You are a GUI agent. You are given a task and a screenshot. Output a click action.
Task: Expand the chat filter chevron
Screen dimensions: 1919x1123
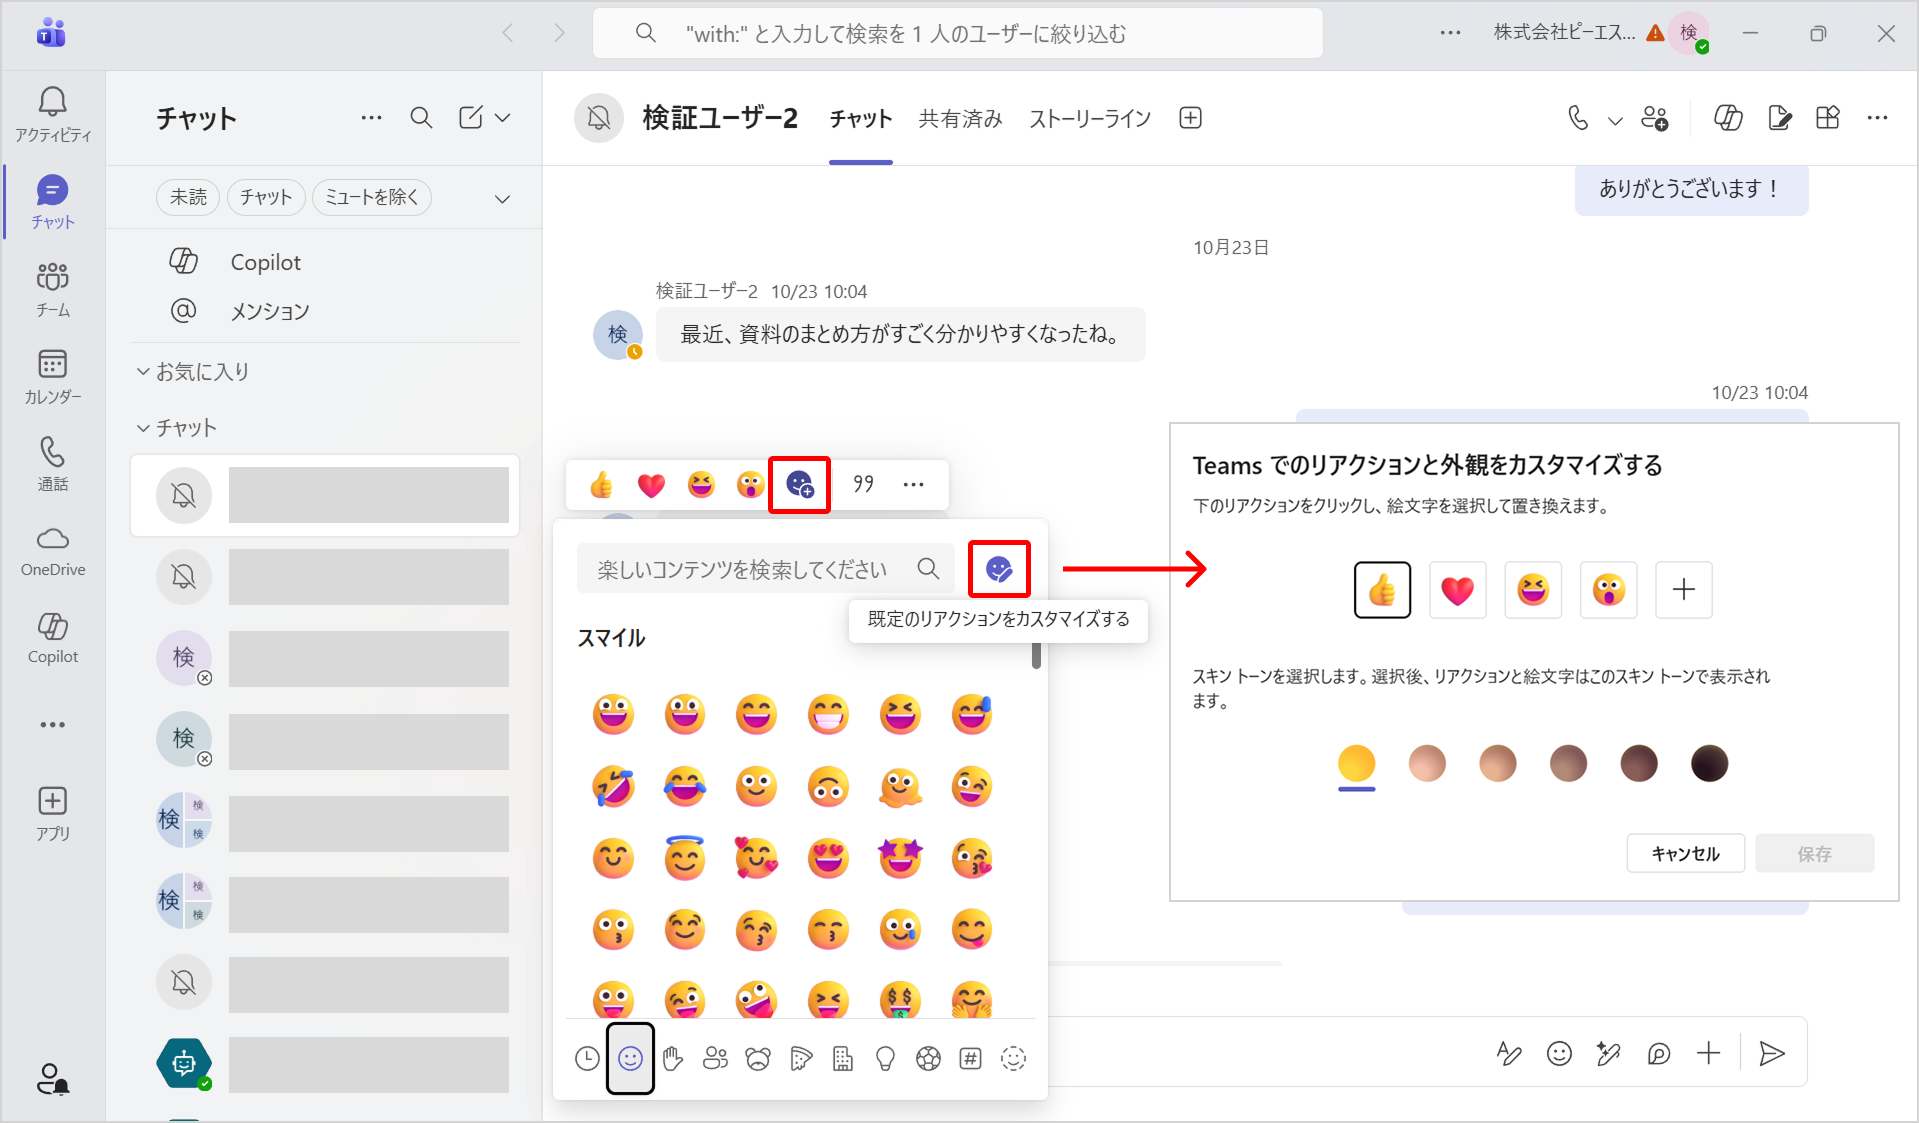[x=502, y=198]
